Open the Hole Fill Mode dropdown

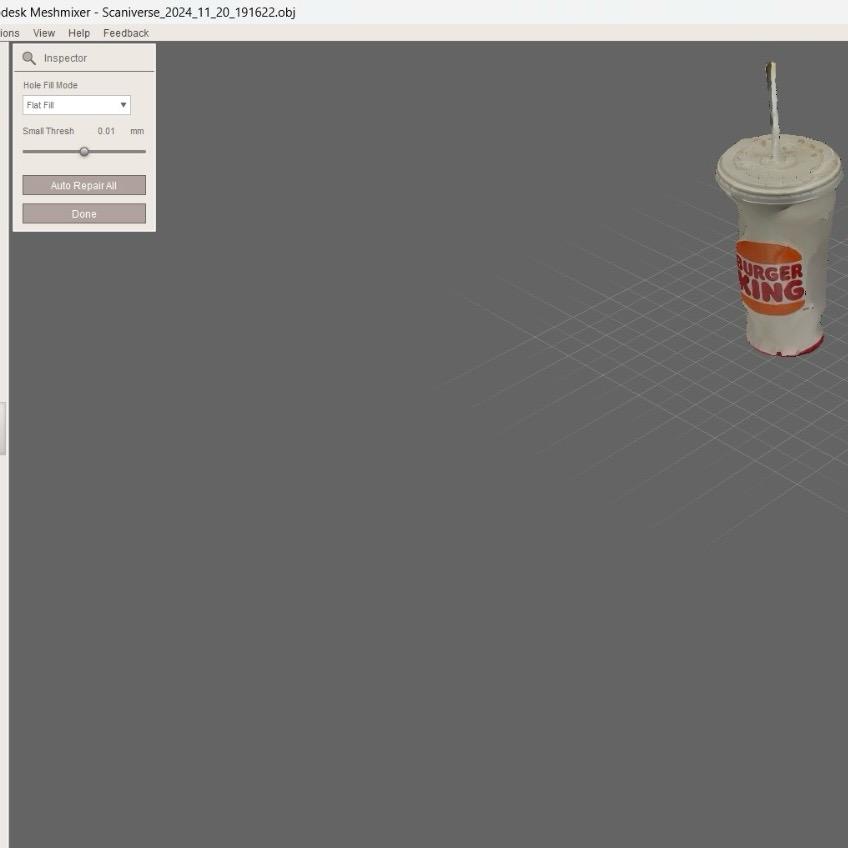(x=76, y=104)
